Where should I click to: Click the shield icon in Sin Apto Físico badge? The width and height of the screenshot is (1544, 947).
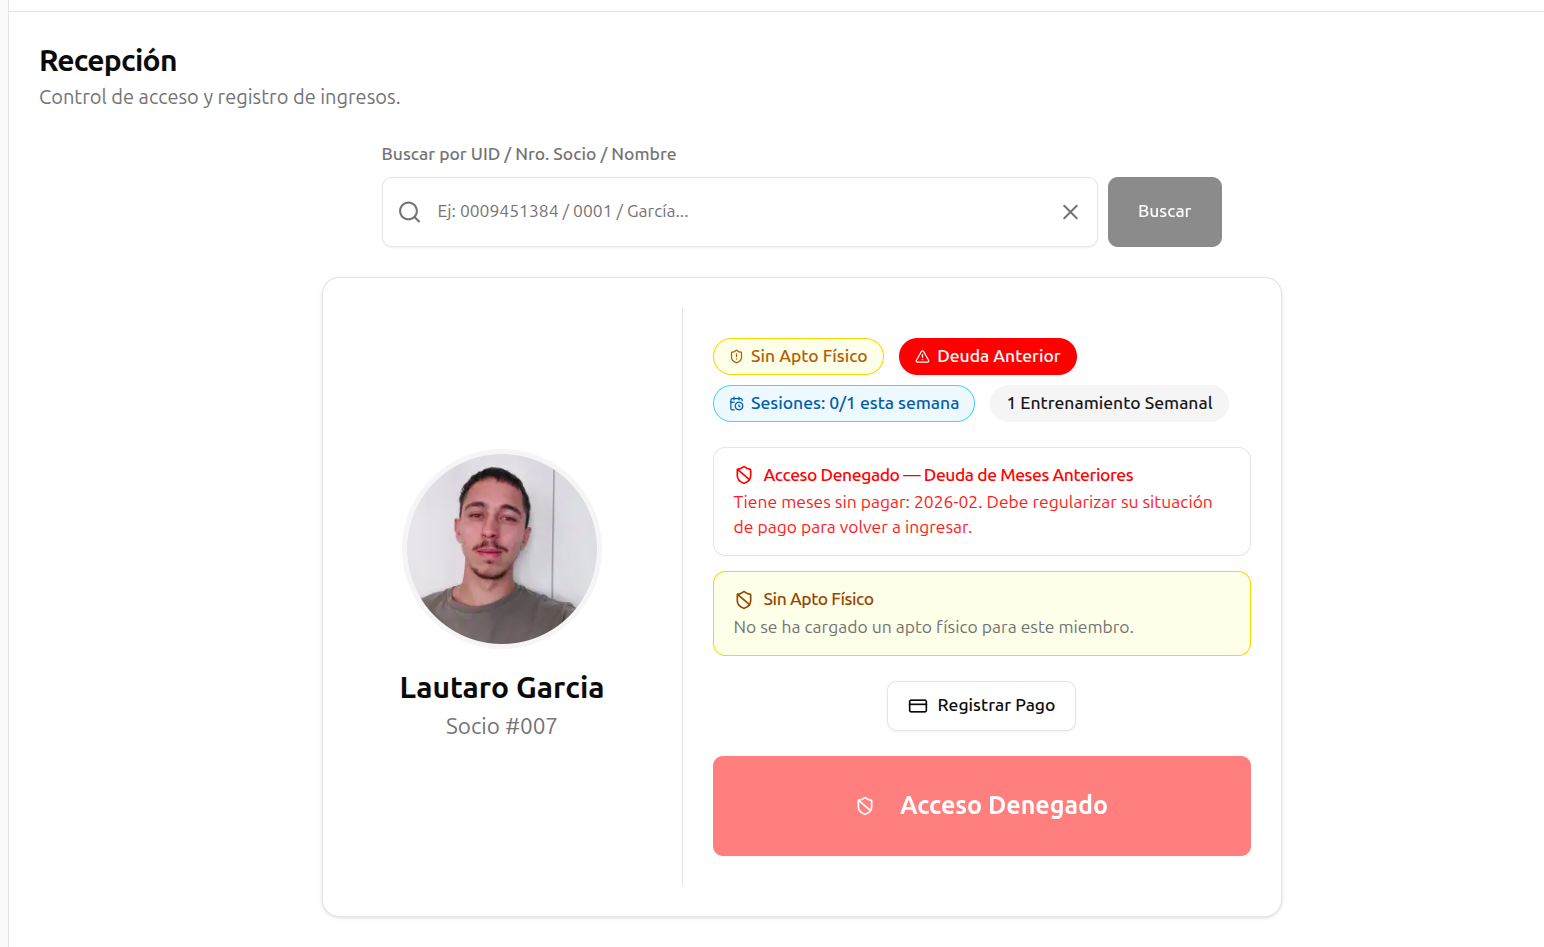coord(737,357)
